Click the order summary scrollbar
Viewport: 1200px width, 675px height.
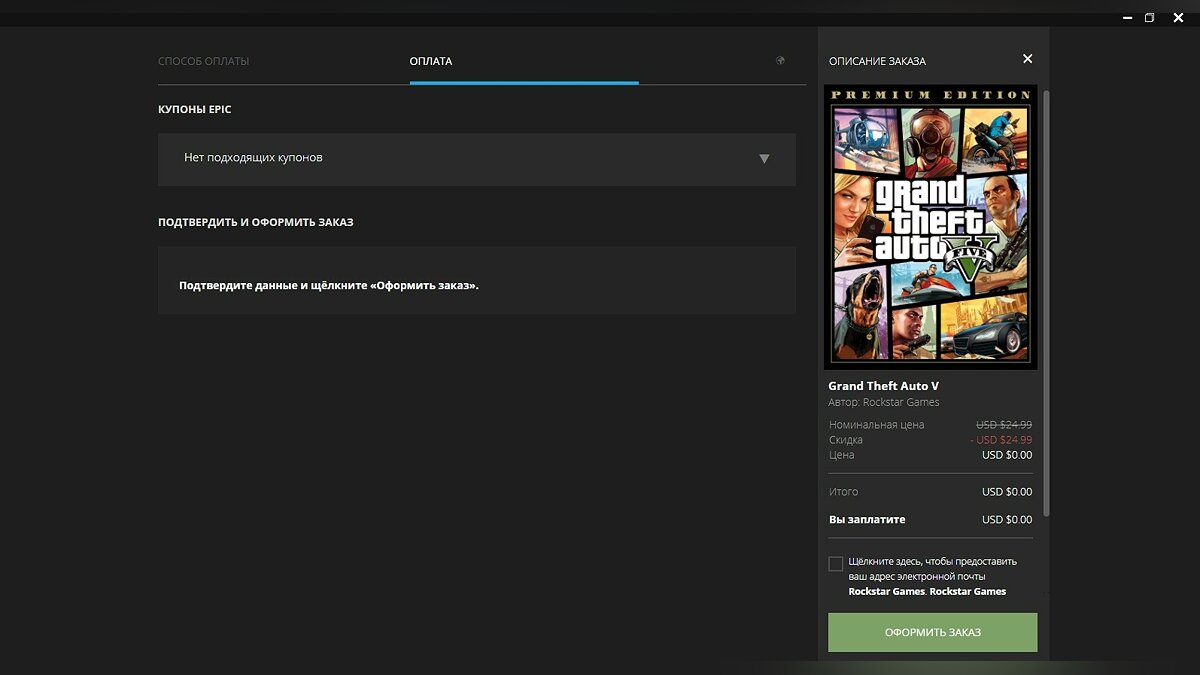click(x=1046, y=300)
